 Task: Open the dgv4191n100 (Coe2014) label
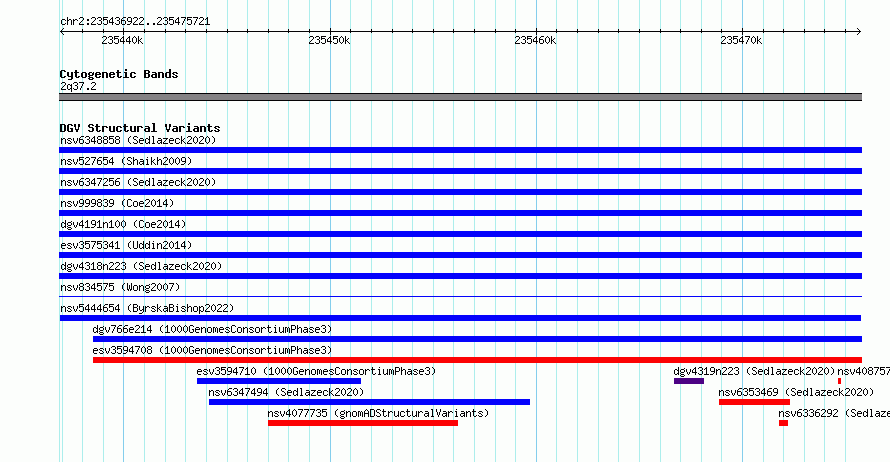click(x=123, y=224)
